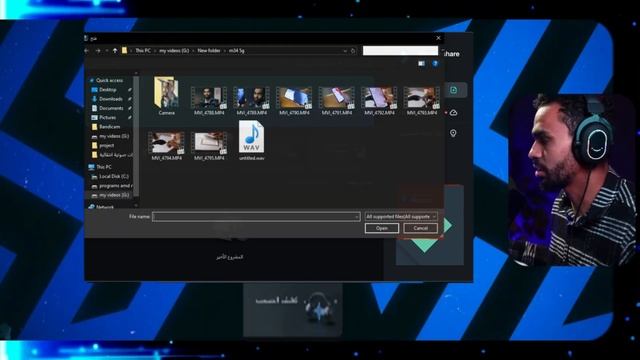Select the untitled.wav audio file

click(x=251, y=140)
